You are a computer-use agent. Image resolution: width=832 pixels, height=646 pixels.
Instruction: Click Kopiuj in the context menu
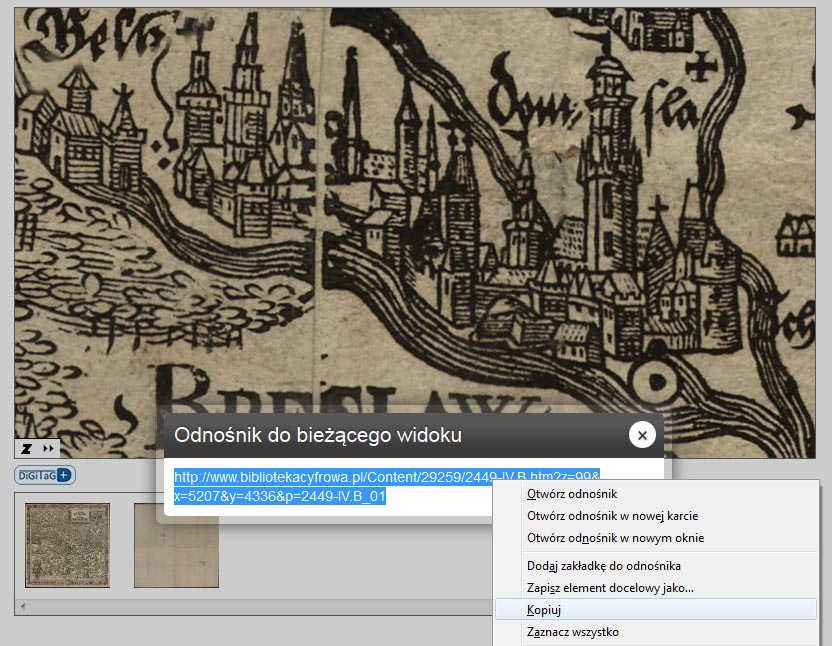(656, 609)
